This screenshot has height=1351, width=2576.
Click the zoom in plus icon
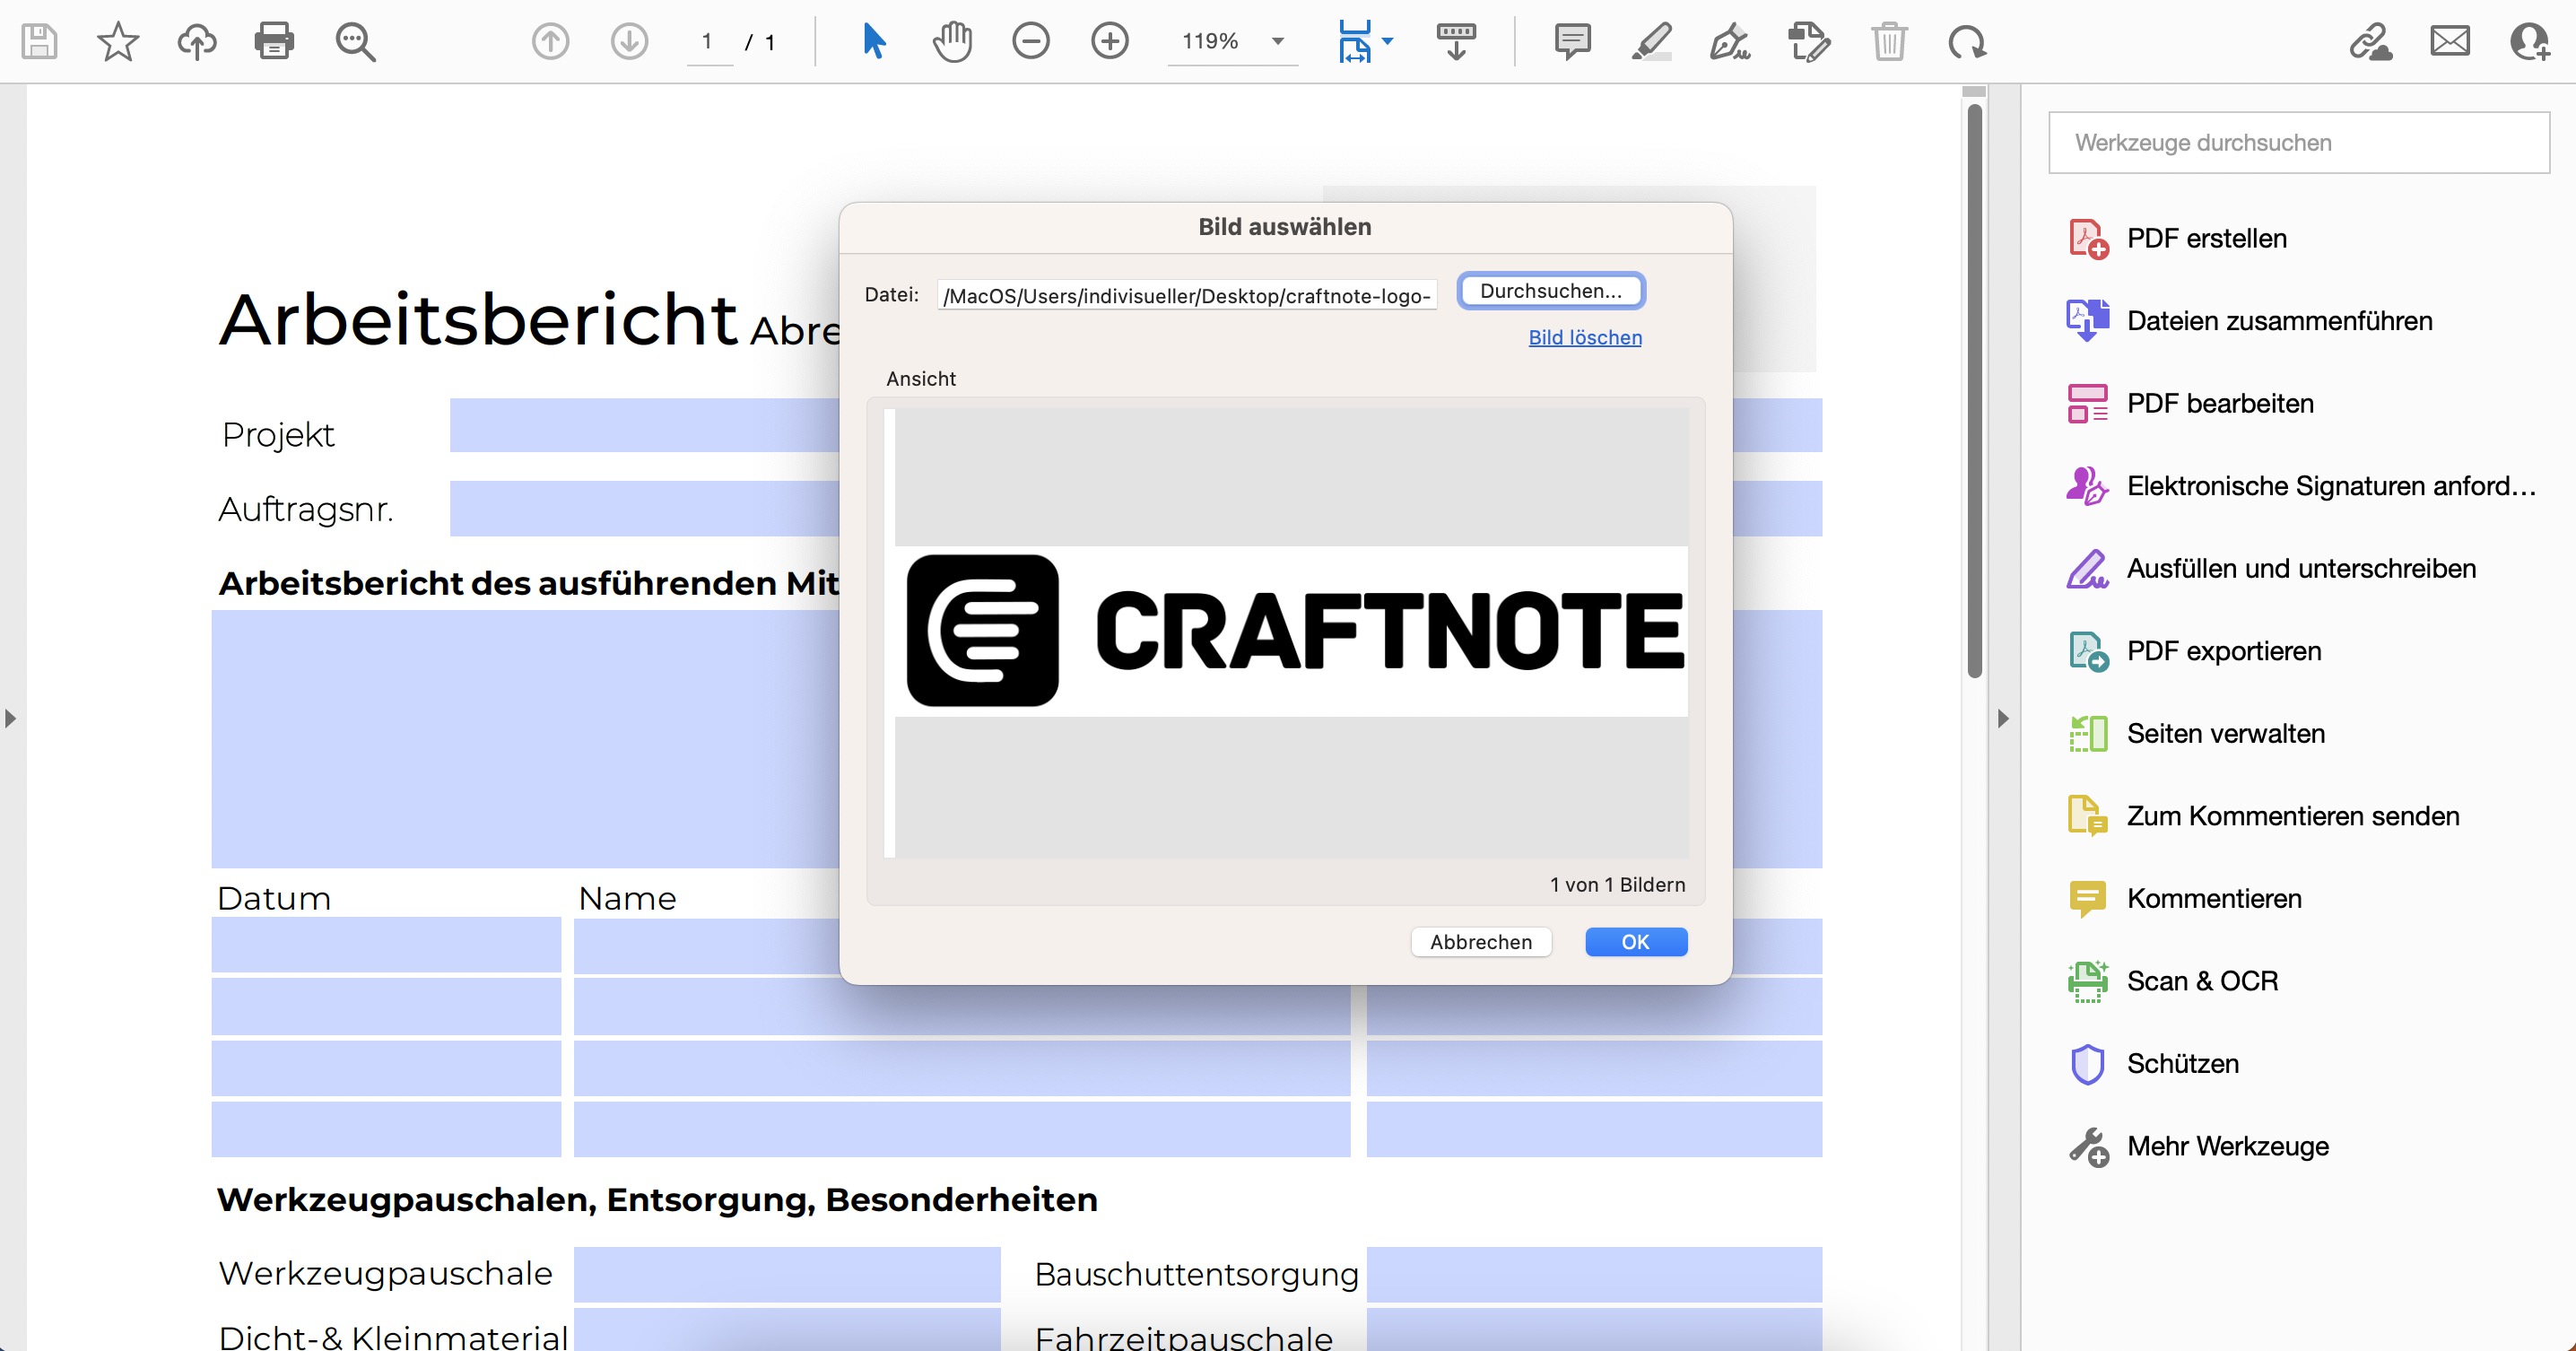click(1109, 41)
